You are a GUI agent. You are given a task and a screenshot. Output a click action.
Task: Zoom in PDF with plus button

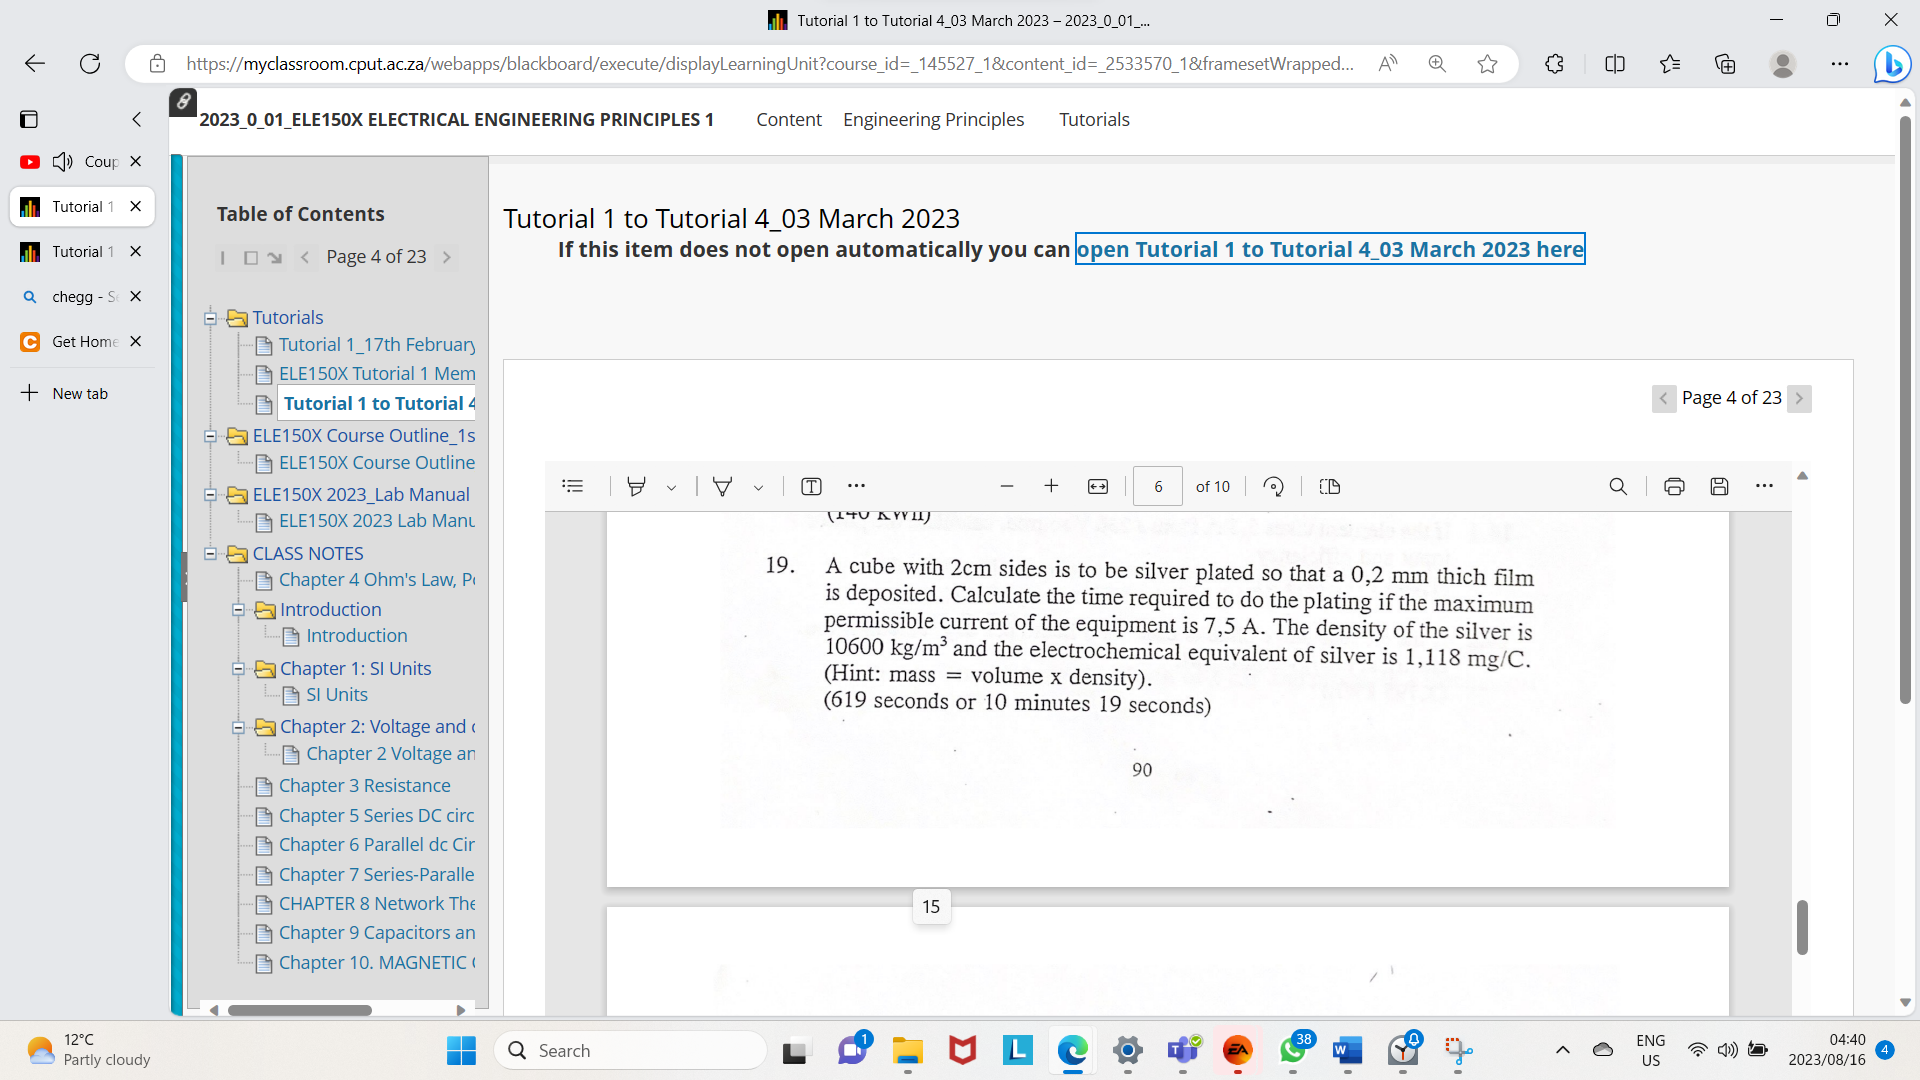coord(1051,487)
